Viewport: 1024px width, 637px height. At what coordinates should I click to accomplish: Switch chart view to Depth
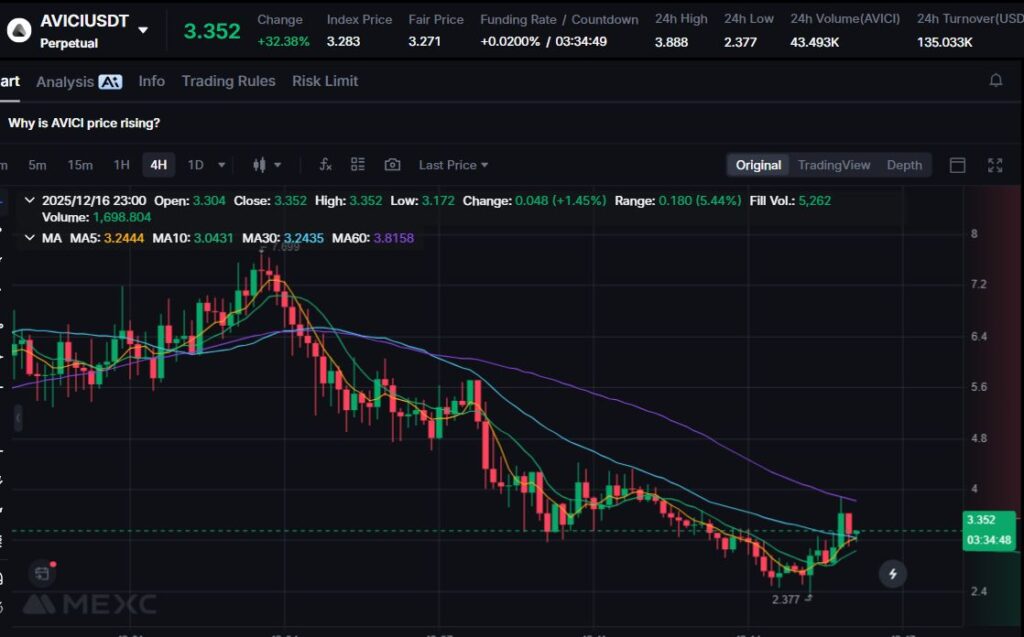point(904,165)
